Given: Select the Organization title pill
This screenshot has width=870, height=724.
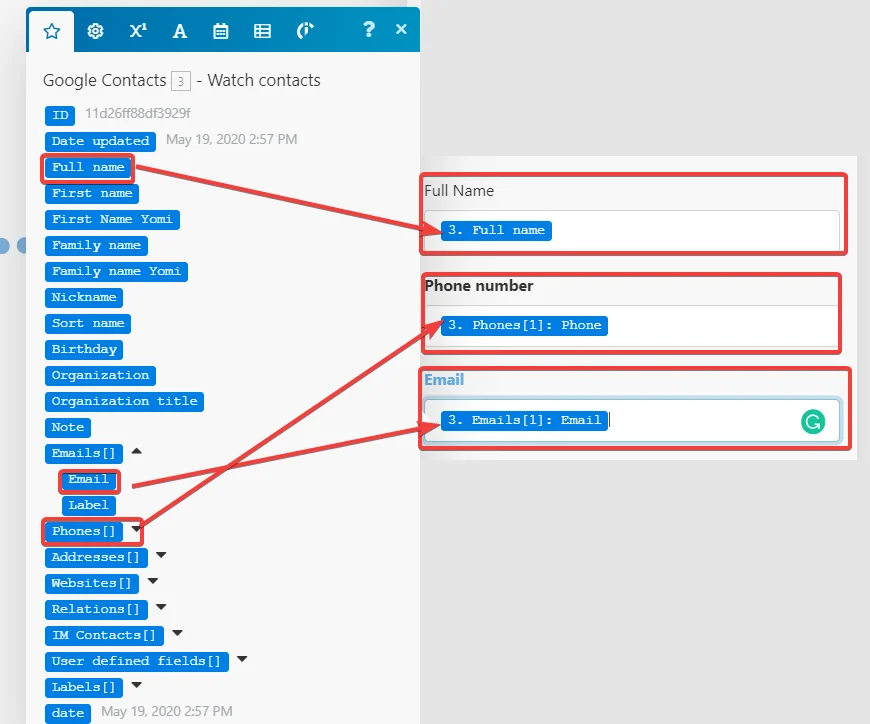Looking at the screenshot, I should click(124, 402).
